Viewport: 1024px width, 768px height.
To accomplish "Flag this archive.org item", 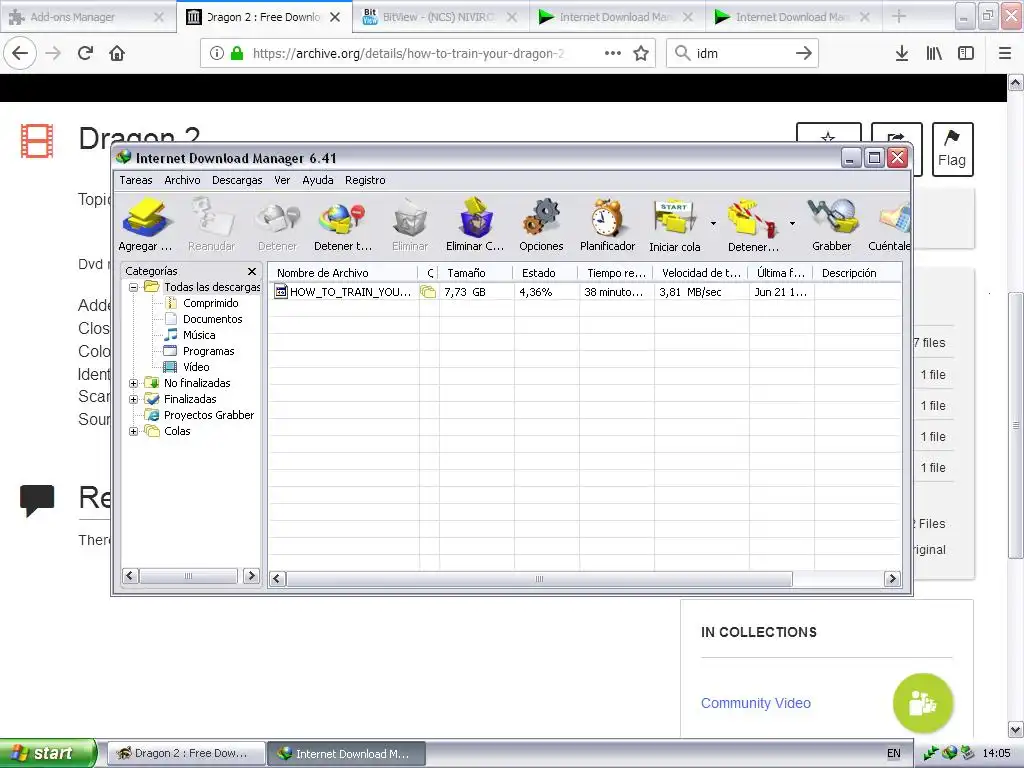I will 952,149.
